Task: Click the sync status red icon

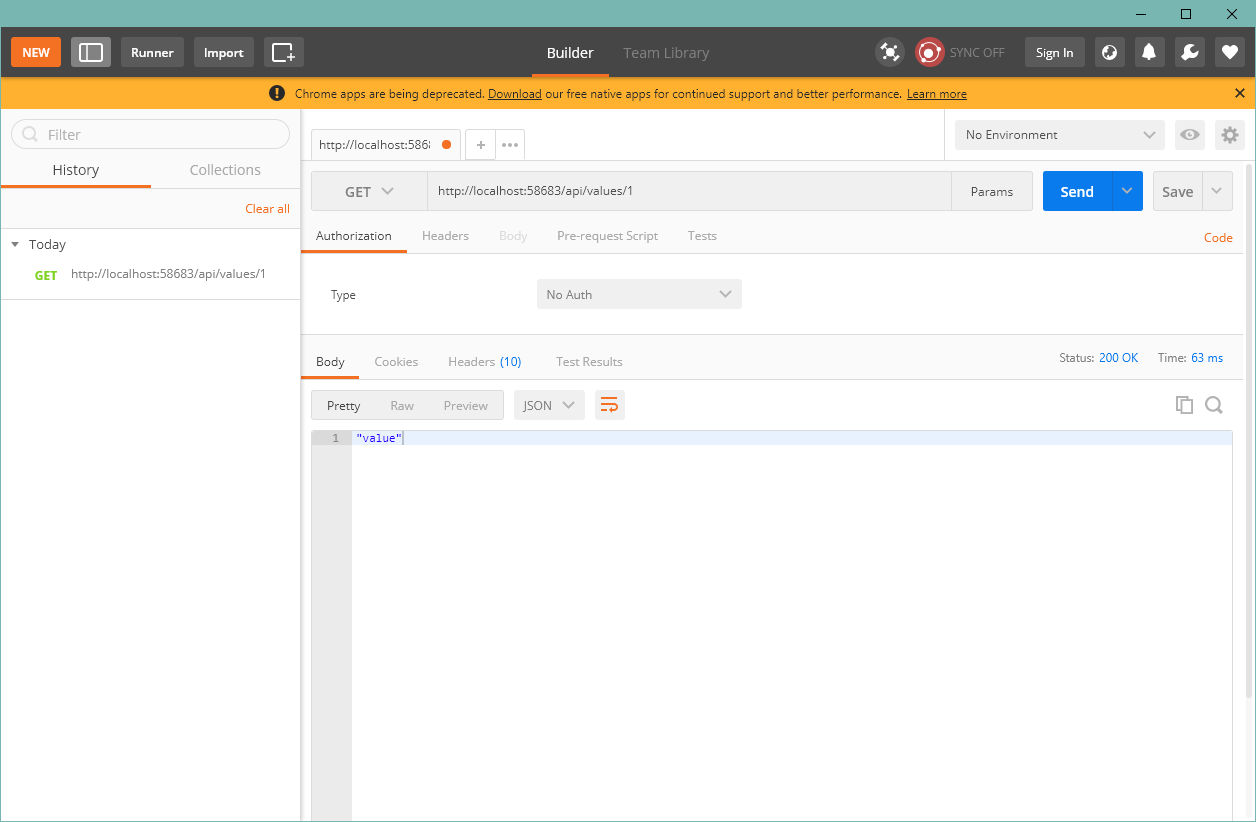Action: click(x=930, y=52)
